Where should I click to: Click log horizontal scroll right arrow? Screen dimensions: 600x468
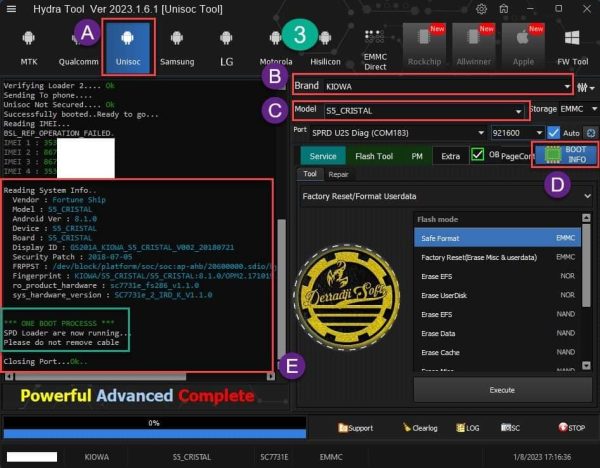pyautogui.click(x=271, y=377)
